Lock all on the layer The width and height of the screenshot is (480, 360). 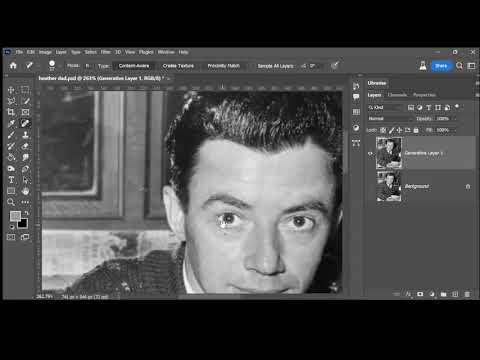416,130
